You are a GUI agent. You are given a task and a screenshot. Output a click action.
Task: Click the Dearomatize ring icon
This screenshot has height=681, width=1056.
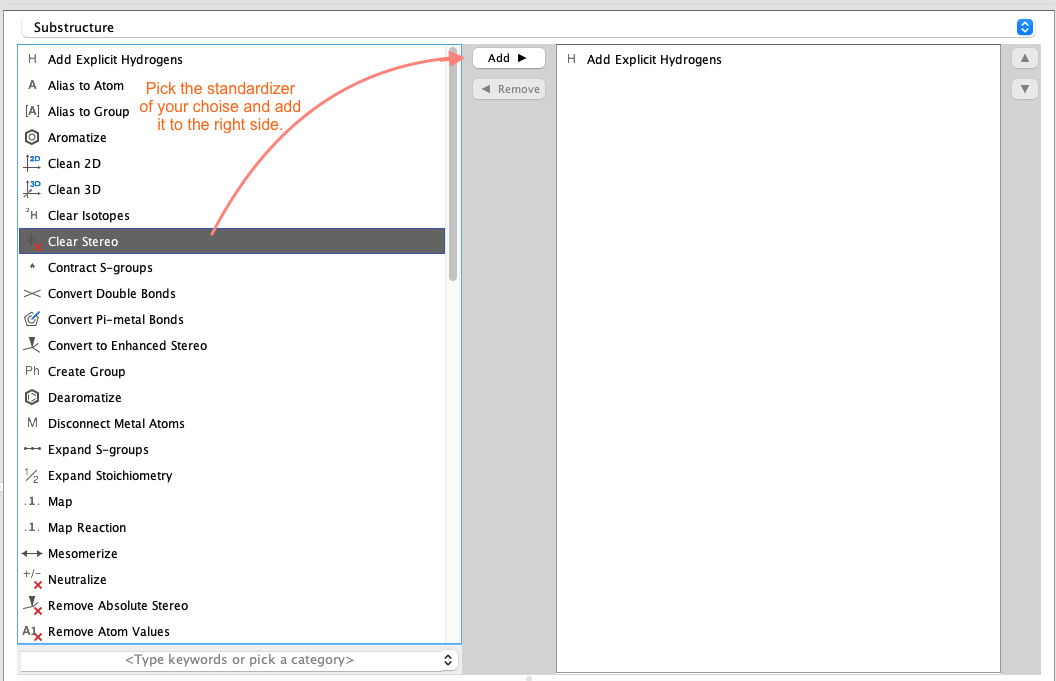30,397
